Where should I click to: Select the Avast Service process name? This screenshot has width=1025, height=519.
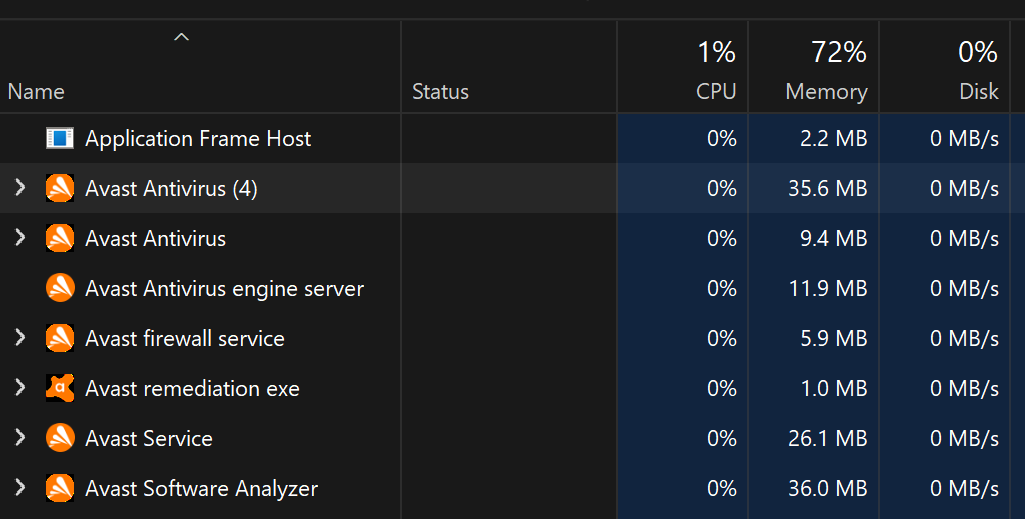tap(149, 439)
